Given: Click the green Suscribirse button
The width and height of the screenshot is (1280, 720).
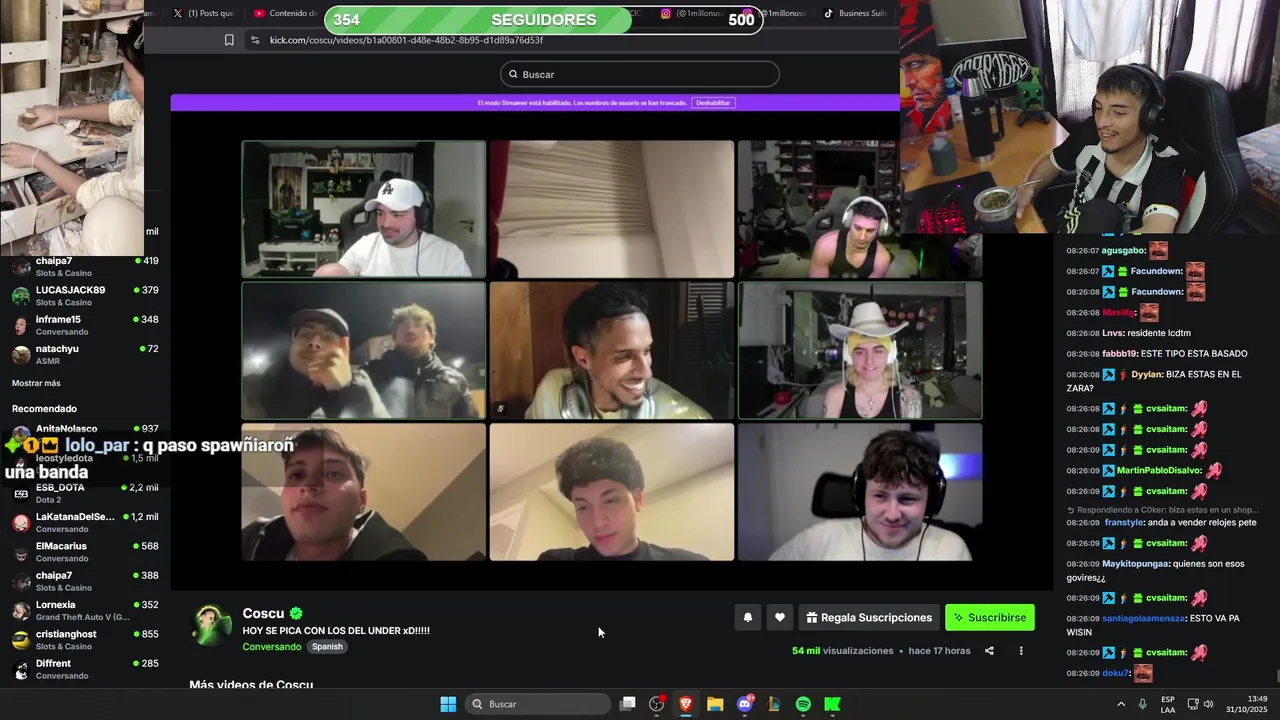Looking at the screenshot, I should (990, 618).
